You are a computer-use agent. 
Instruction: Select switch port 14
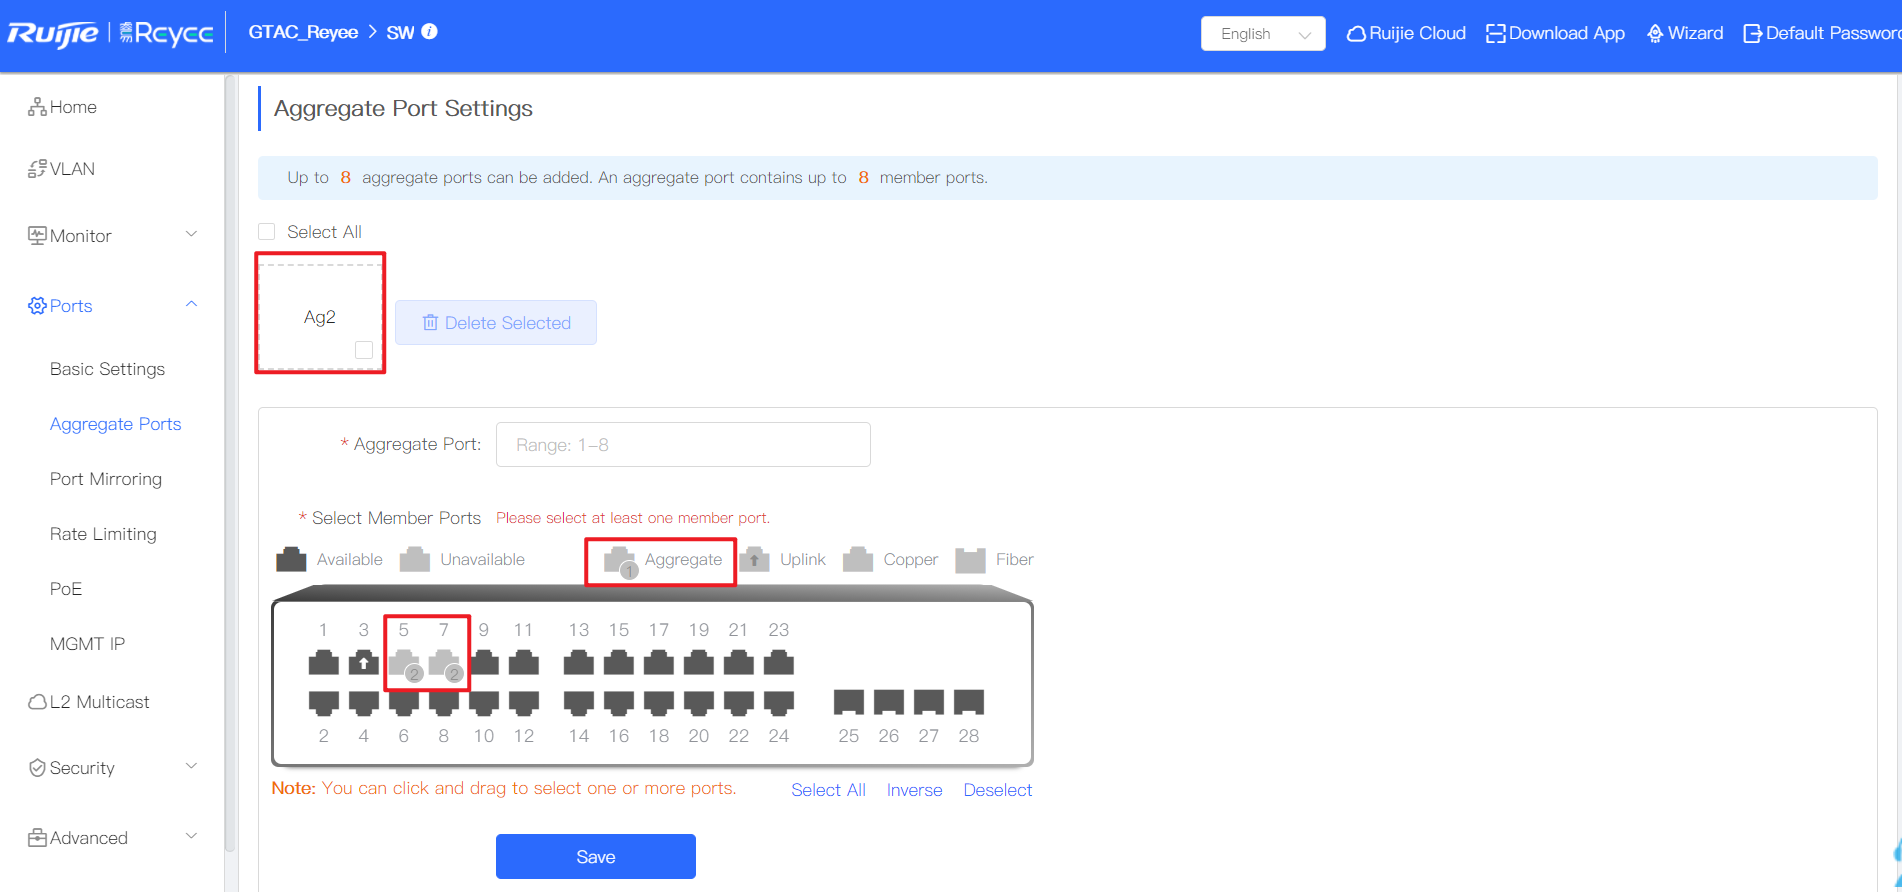[579, 703]
